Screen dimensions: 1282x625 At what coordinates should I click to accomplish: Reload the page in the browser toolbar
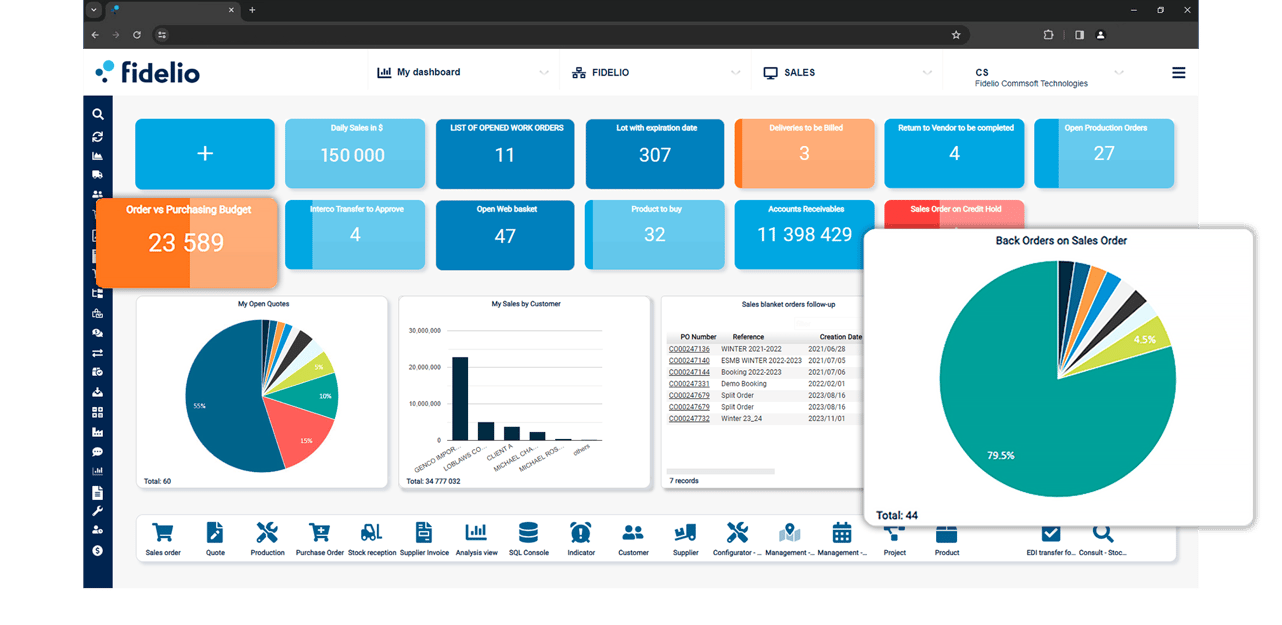[137, 35]
